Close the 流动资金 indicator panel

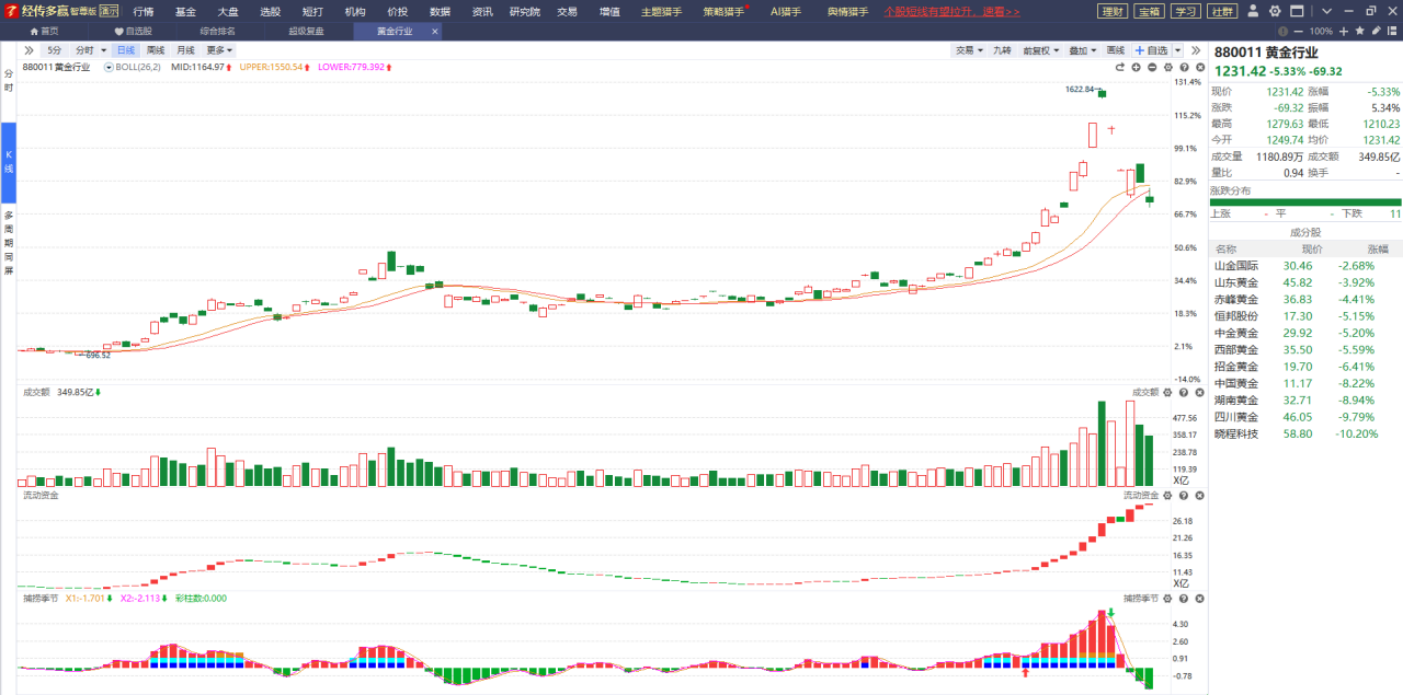pyautogui.click(x=1198, y=495)
